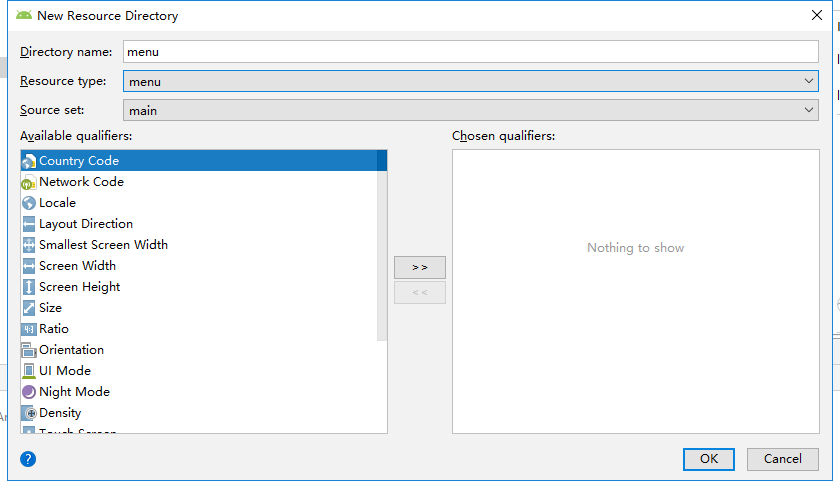Click the Country Code globe icon
840x488 pixels.
[x=29, y=161]
